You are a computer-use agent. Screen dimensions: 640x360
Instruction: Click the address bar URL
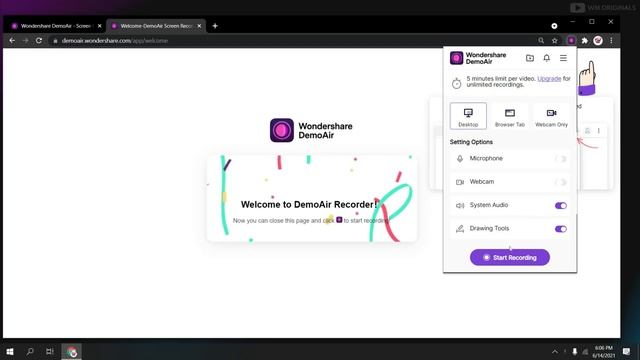(x=115, y=40)
